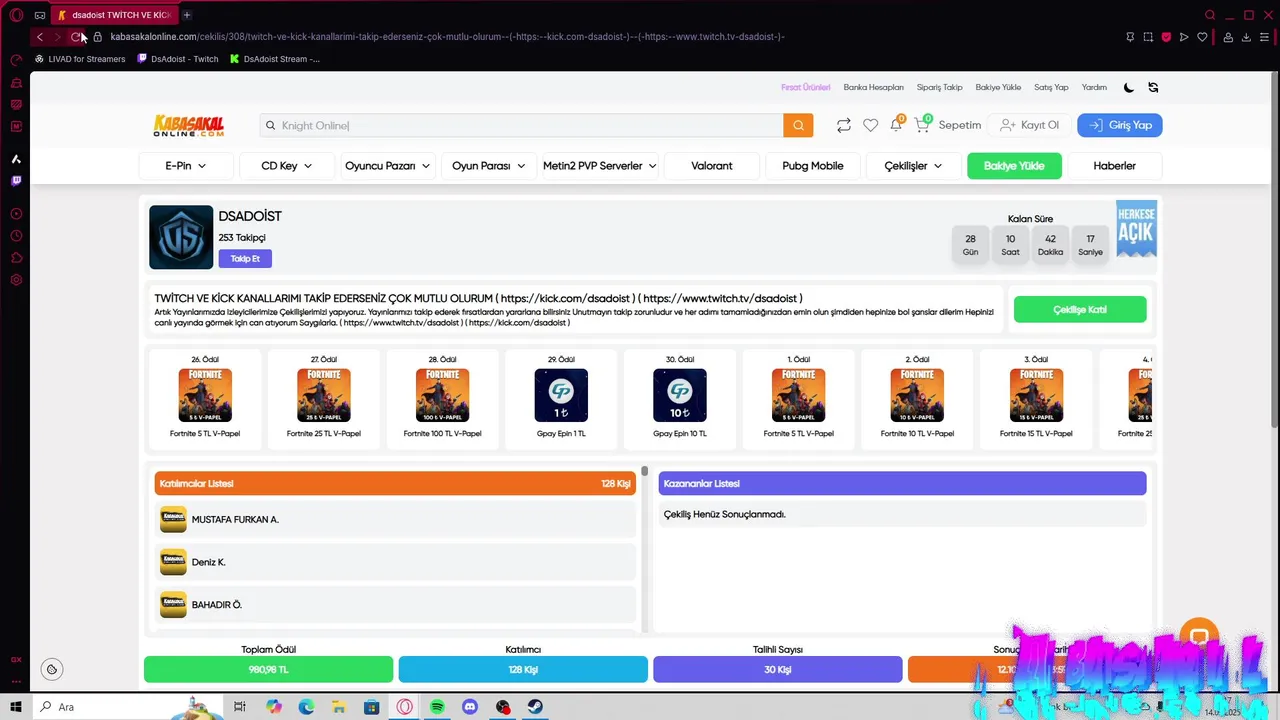1280x720 pixels.
Task: Open the orange live chat bubble
Action: click(x=1199, y=637)
